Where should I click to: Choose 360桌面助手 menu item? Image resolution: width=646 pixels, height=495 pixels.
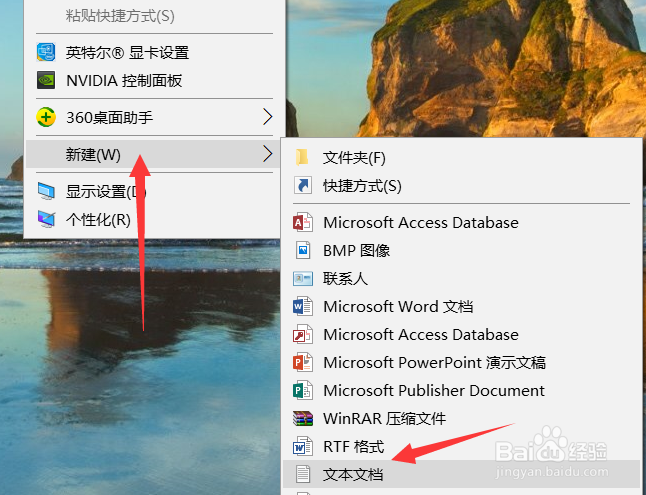tap(154, 117)
